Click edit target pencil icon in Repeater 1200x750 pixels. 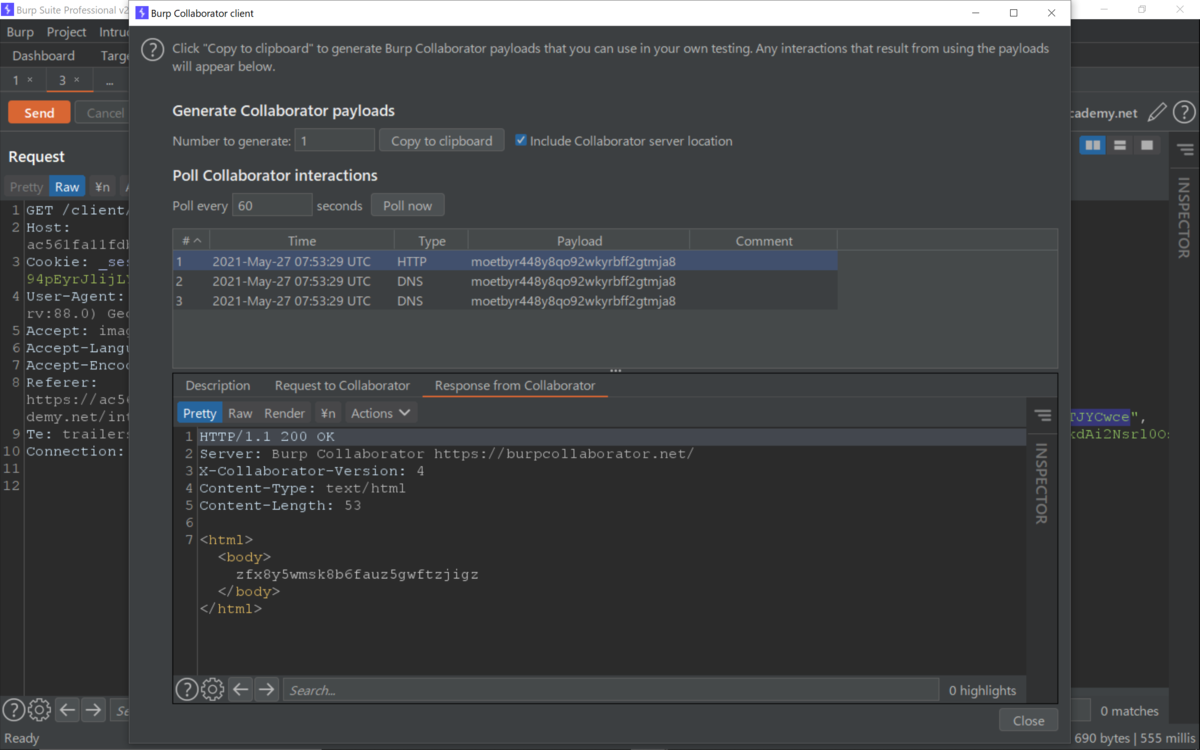click(1157, 113)
